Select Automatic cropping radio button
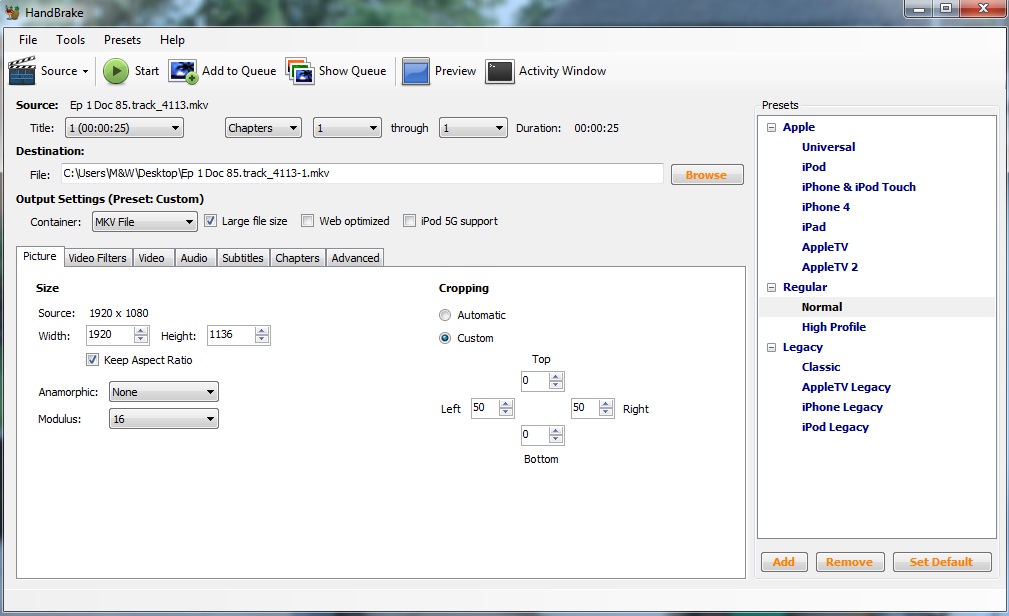This screenshot has width=1009, height=616. coord(445,315)
